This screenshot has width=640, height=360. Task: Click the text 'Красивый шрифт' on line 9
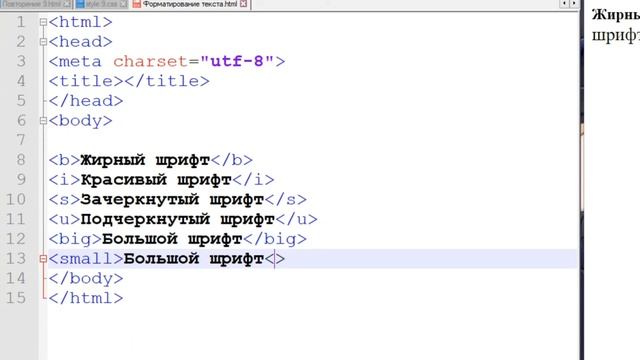[x=156, y=180]
